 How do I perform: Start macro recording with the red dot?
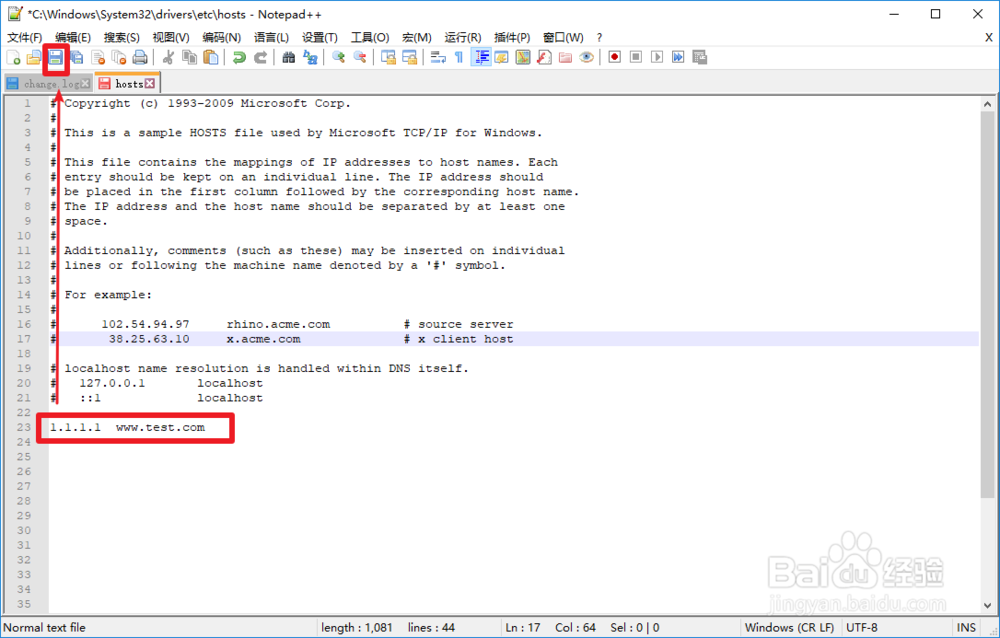point(615,57)
